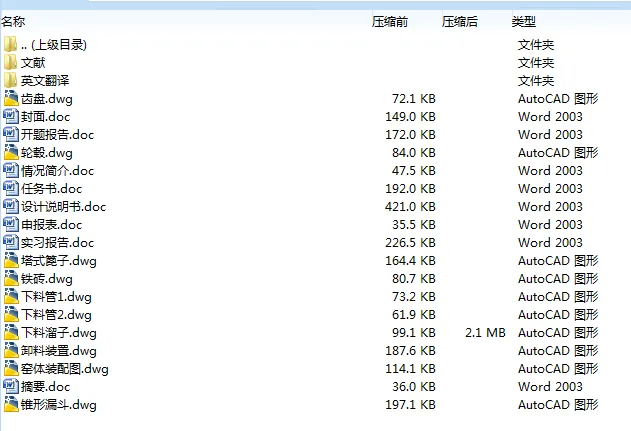
Task: Click the Word icon of 申报表.doc
Action: point(11,224)
